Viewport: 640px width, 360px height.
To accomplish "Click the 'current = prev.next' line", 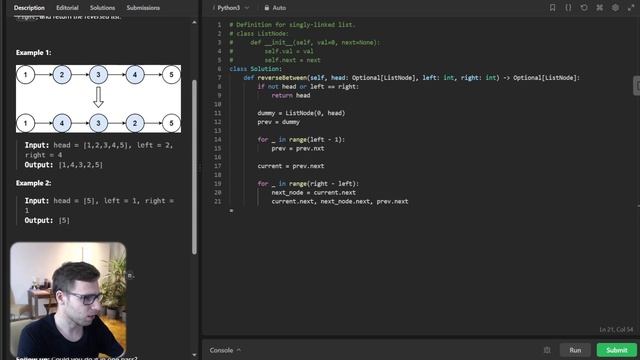I will tap(291, 166).
